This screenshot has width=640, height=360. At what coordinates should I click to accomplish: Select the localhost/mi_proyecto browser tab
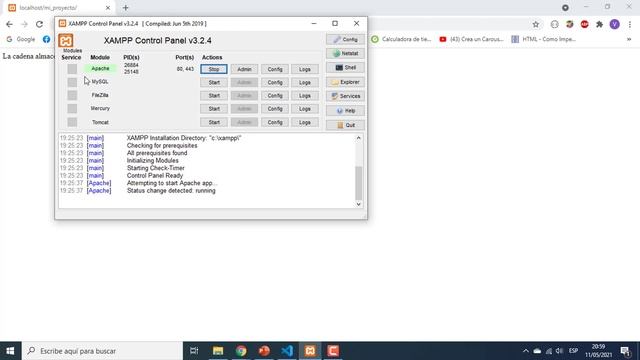(x=60, y=8)
